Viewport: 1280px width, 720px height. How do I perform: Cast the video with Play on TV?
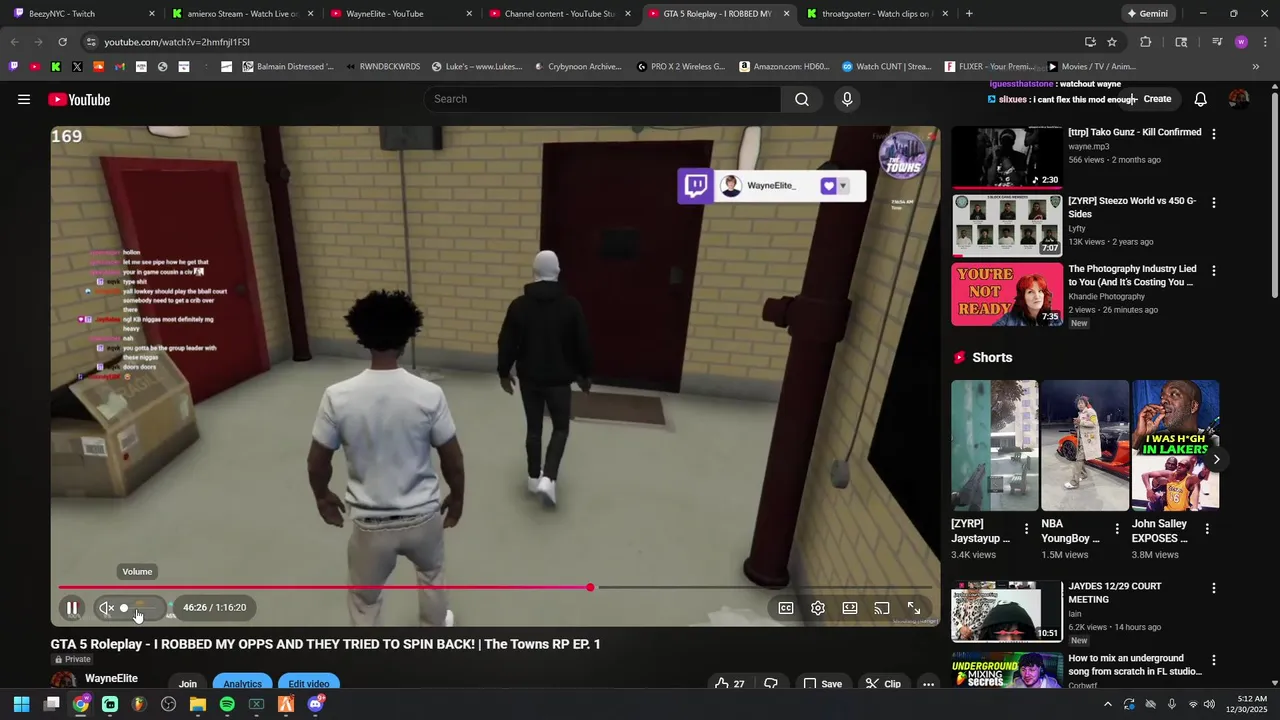click(x=882, y=607)
